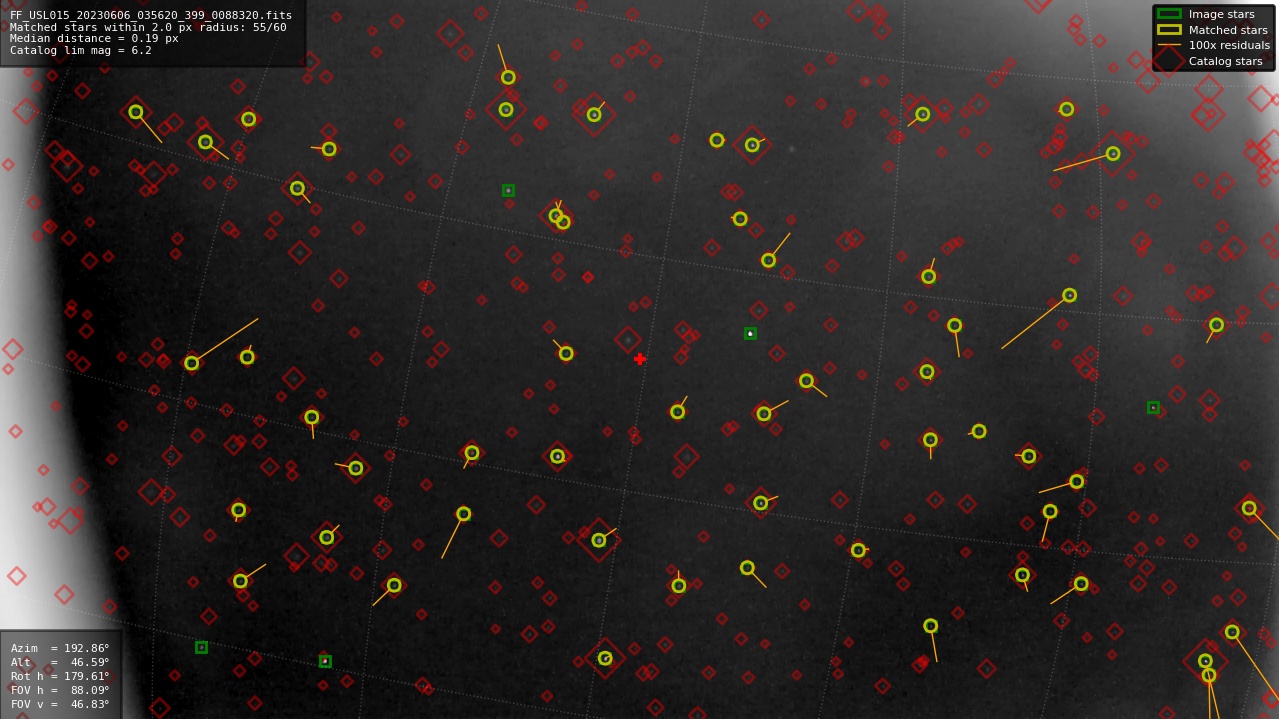Click the orange 100x residuals legend line
The height and width of the screenshot is (719, 1279).
click(x=1169, y=45)
